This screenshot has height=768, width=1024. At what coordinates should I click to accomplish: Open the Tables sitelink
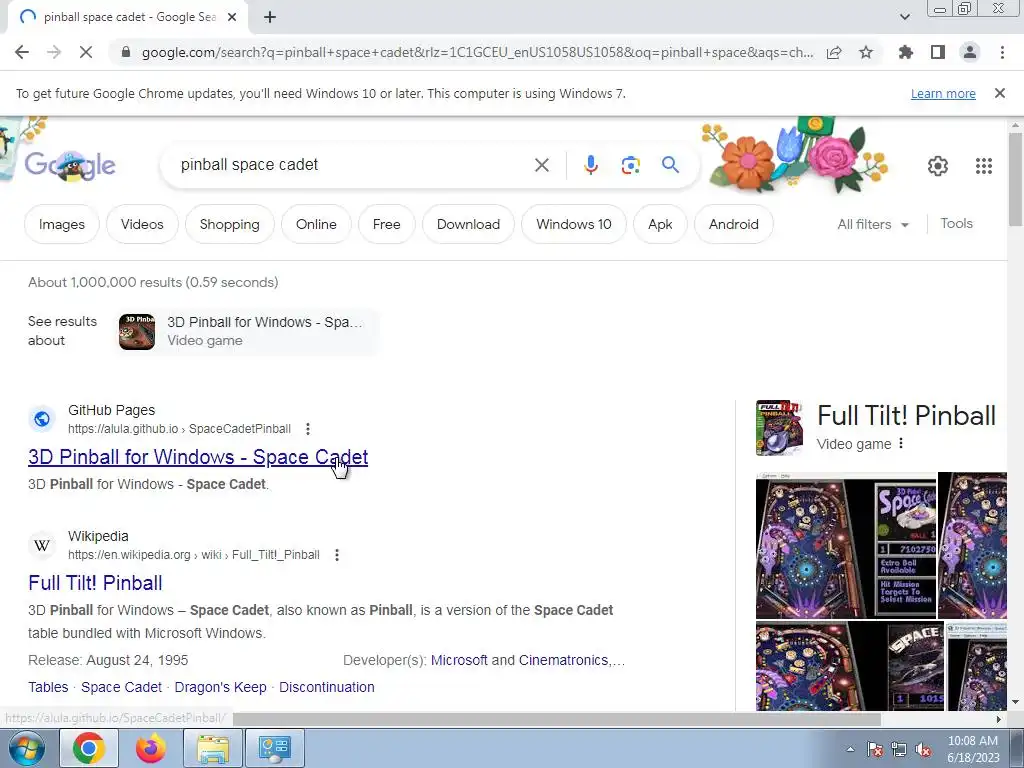tap(48, 687)
